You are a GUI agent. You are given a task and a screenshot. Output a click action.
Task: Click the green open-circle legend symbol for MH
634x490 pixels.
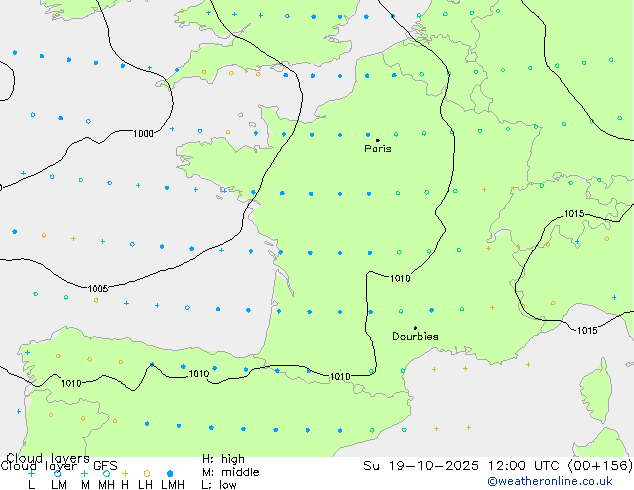106,473
